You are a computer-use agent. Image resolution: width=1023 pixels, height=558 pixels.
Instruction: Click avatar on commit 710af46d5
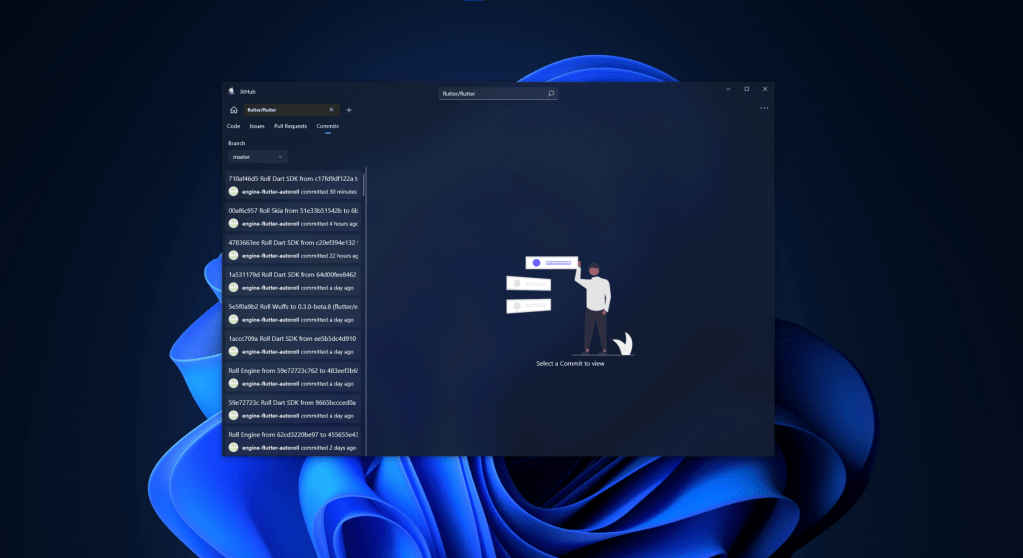point(234,192)
